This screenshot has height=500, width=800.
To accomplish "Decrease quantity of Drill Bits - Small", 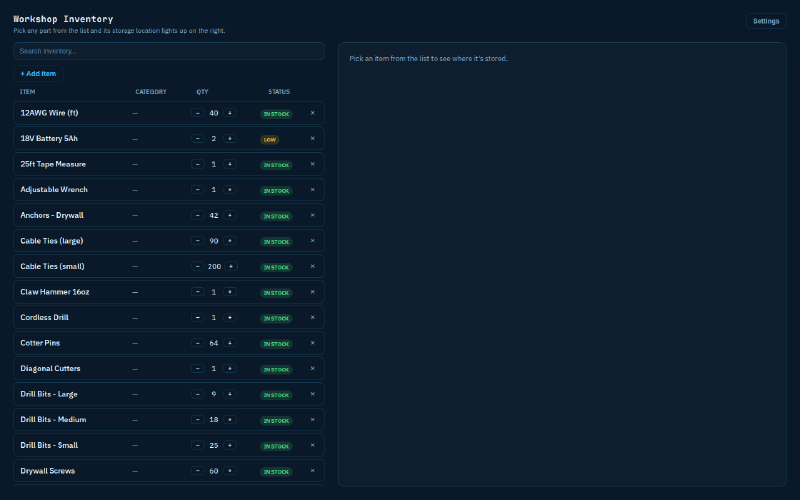I will coord(197,445).
